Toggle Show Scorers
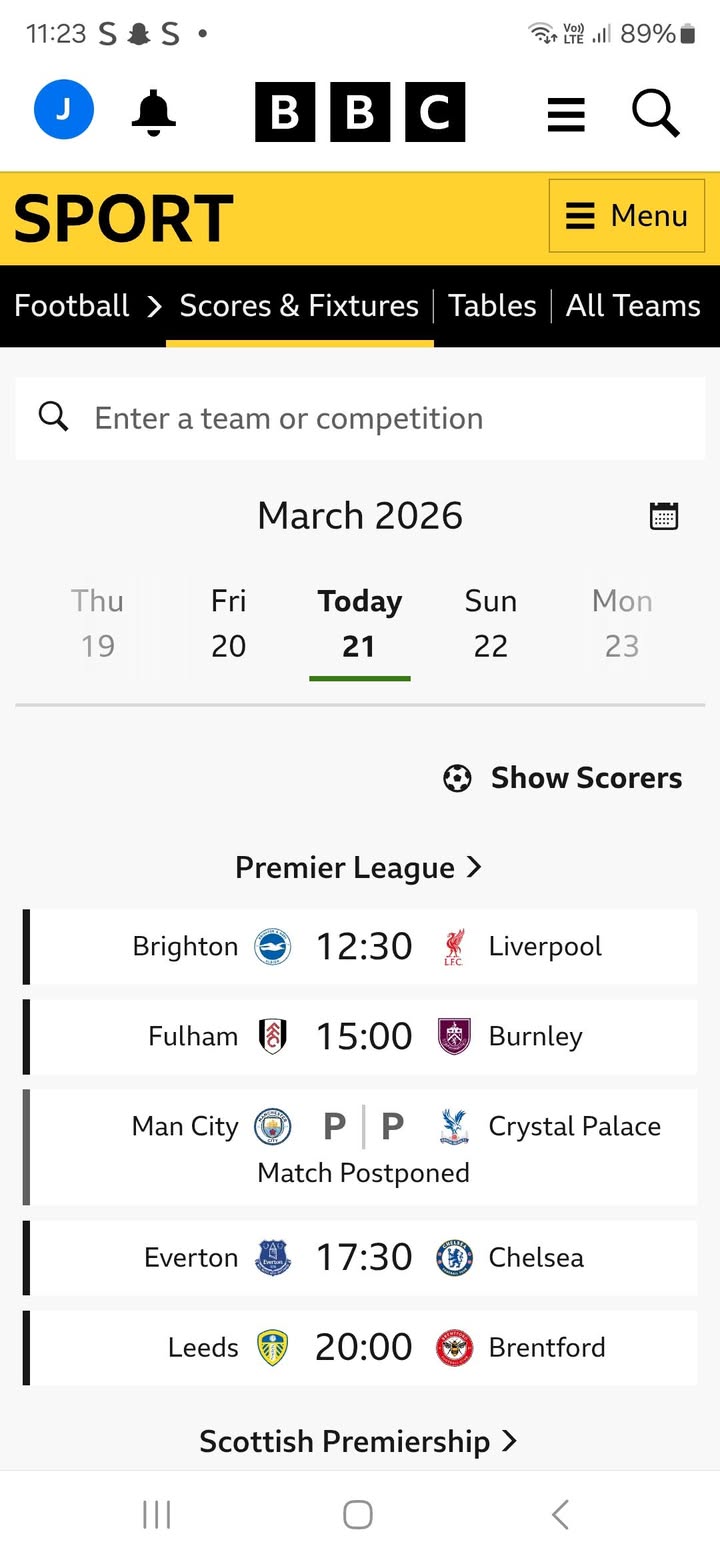The image size is (720, 1560). tap(563, 778)
